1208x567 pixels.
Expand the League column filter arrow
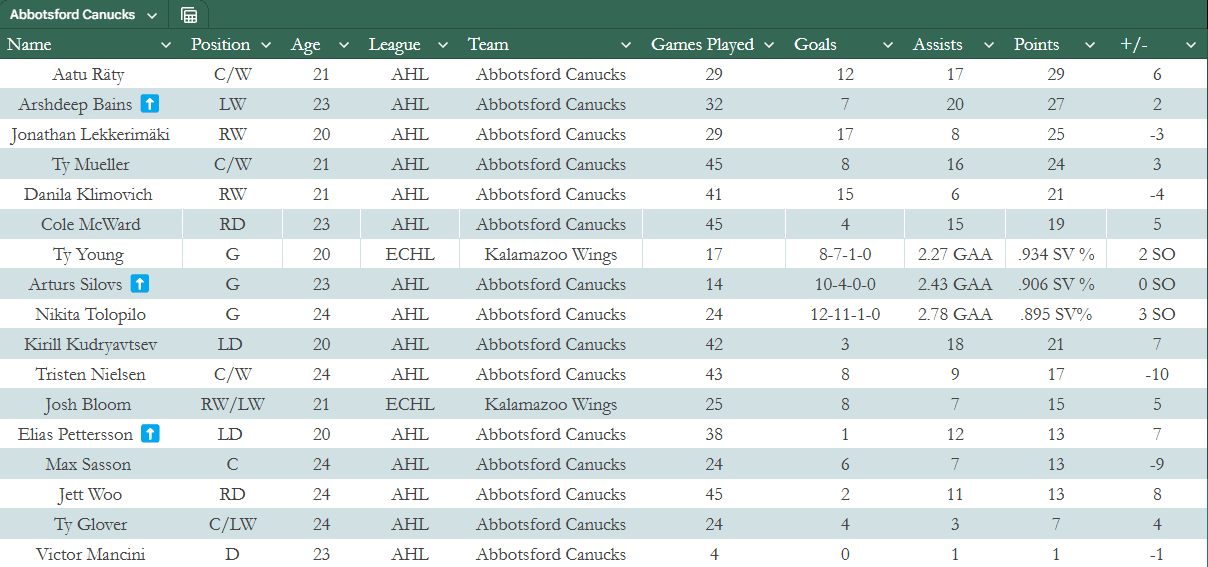tap(443, 45)
